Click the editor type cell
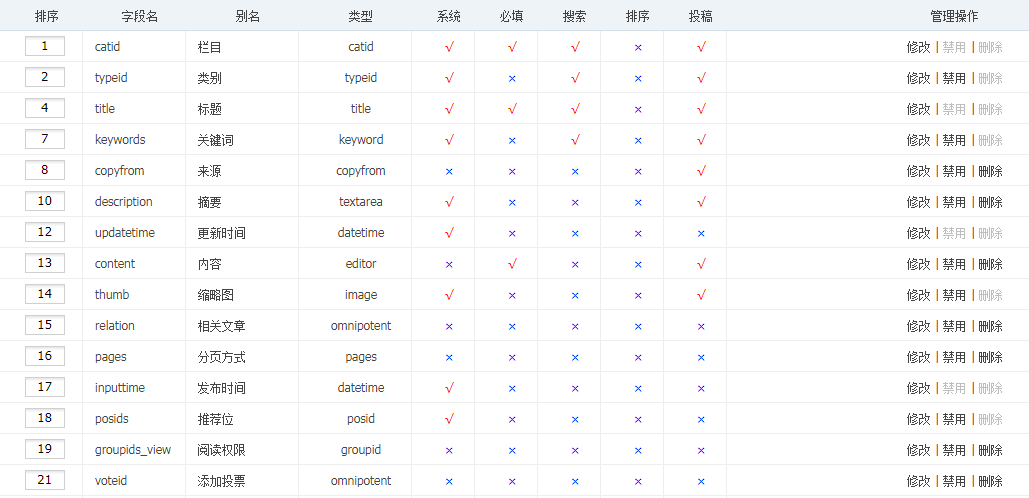This screenshot has height=498, width=1029. [361, 264]
